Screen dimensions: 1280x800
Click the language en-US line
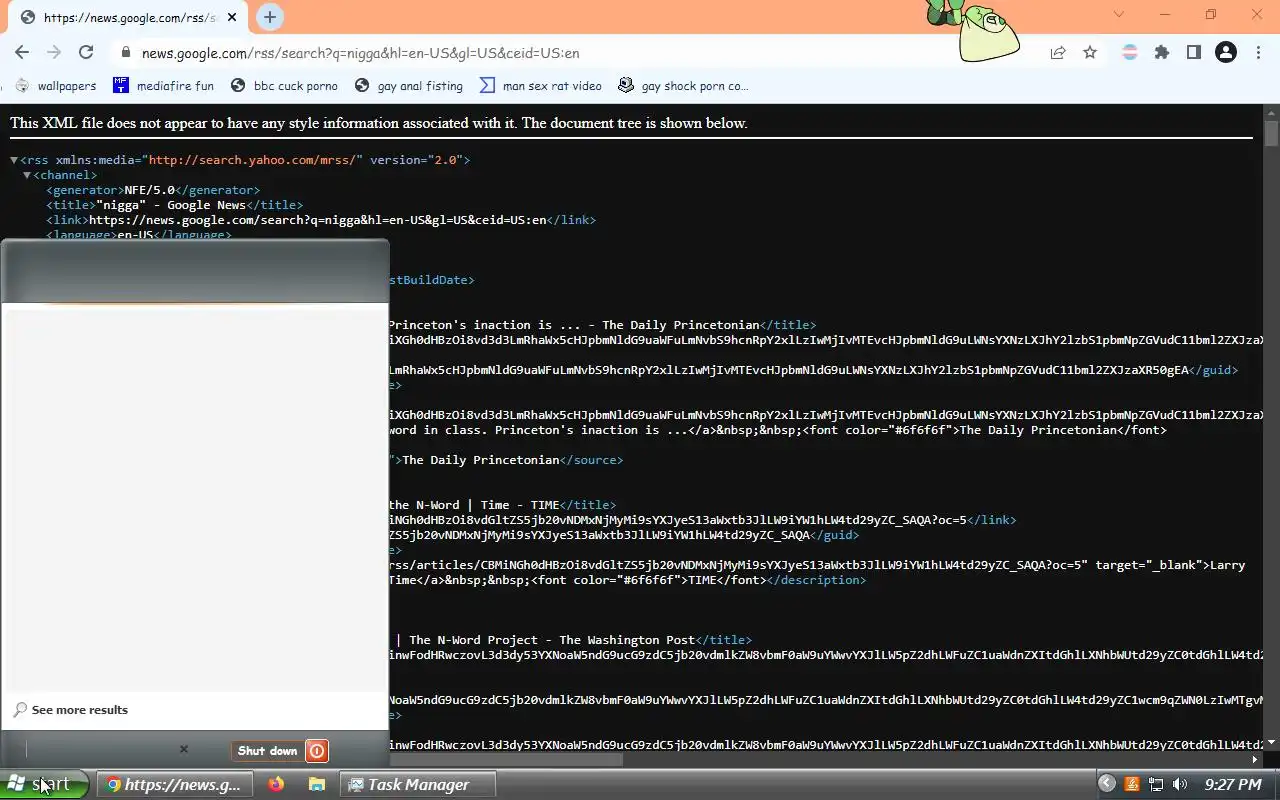pos(138,235)
